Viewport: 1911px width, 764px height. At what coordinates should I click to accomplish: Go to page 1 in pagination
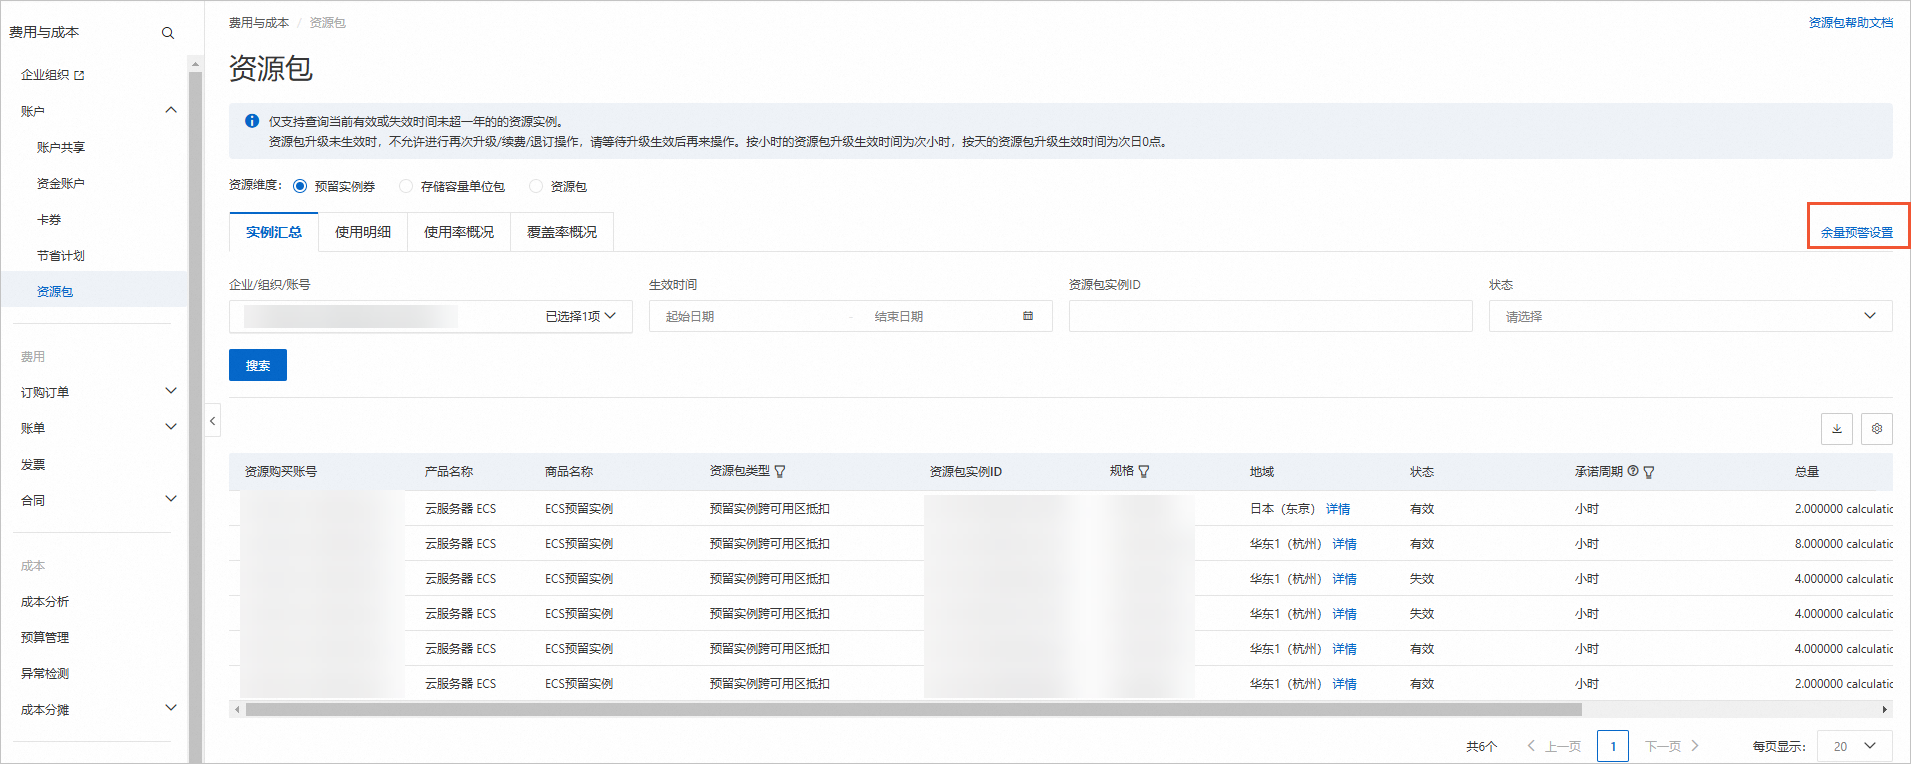click(1613, 746)
